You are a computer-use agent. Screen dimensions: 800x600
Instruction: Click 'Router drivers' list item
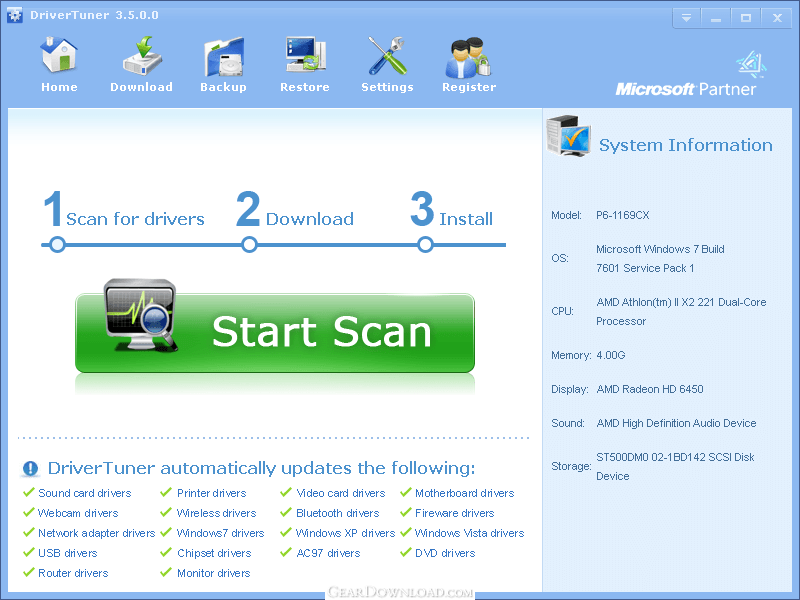point(73,573)
